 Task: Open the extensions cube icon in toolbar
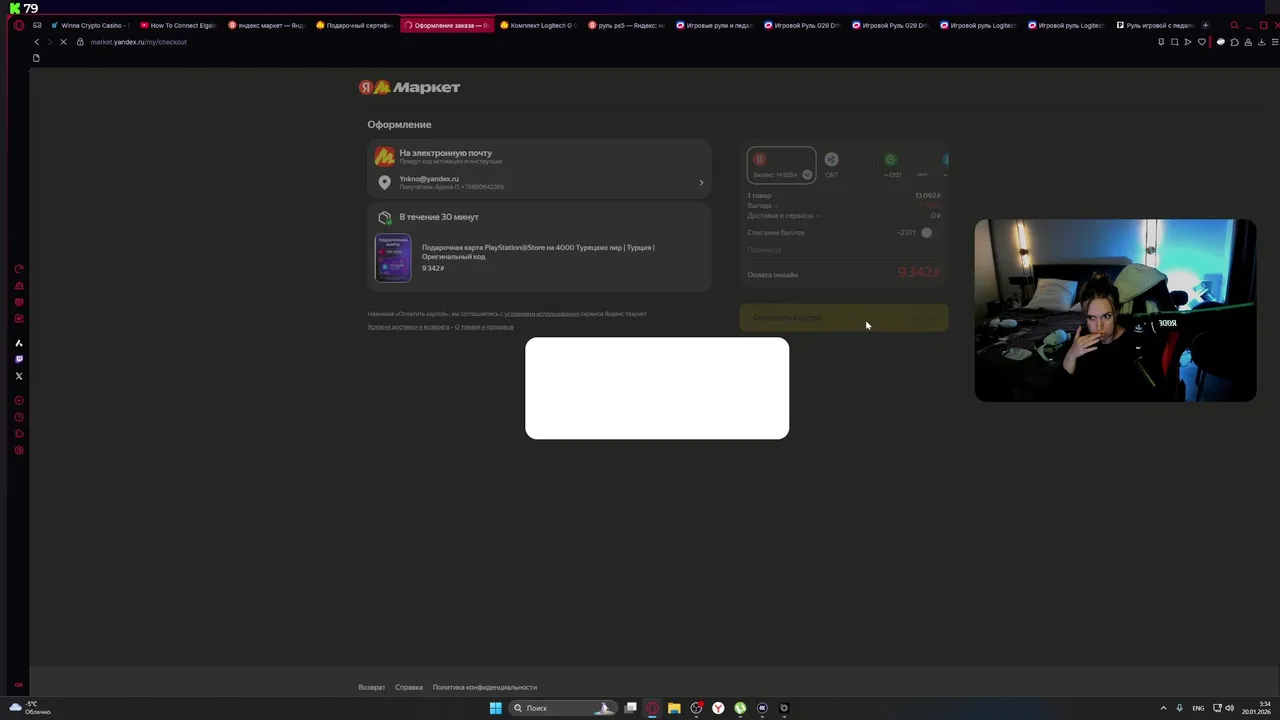(1234, 42)
